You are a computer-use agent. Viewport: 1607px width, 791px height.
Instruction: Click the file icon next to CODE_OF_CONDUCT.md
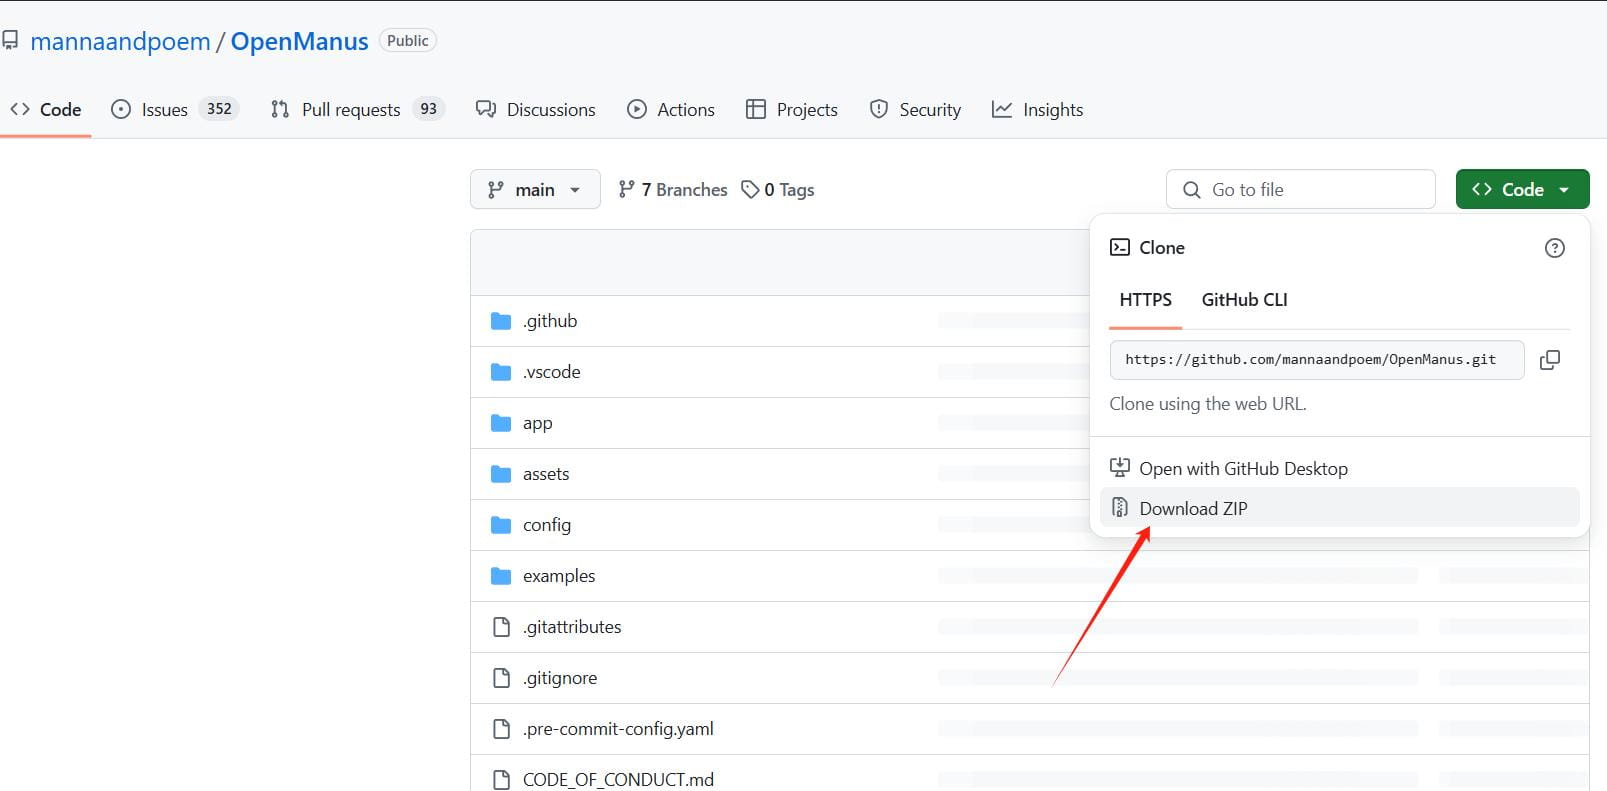click(x=502, y=780)
